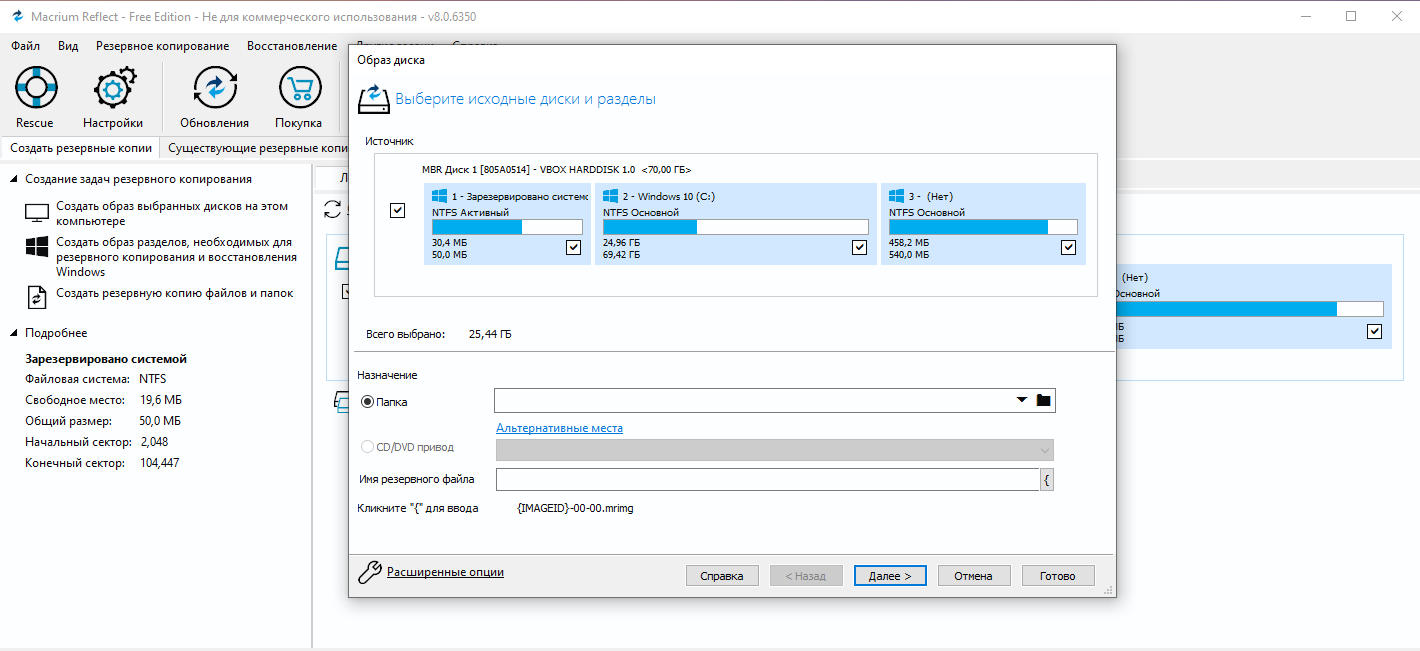Switch to Создать резервные копии tab
Viewport: 1420px width, 651px height.
click(x=81, y=148)
